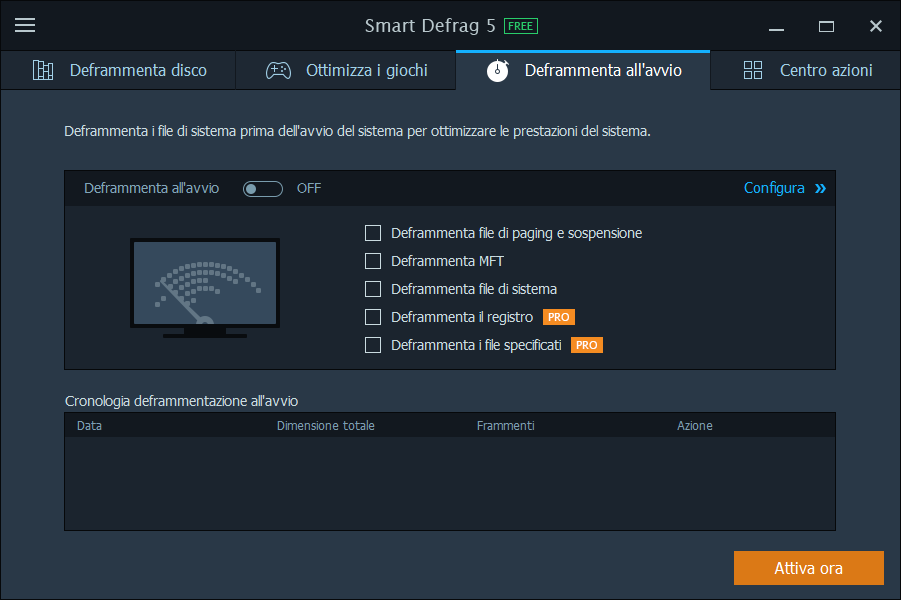Open the Configura settings link
Viewport: 901px width, 600px height.
(774, 189)
